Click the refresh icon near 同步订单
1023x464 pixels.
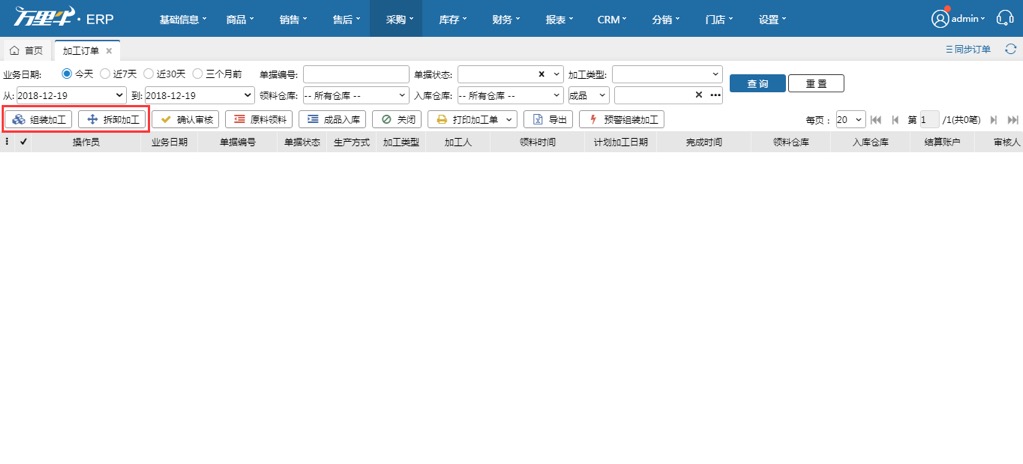coord(1011,49)
